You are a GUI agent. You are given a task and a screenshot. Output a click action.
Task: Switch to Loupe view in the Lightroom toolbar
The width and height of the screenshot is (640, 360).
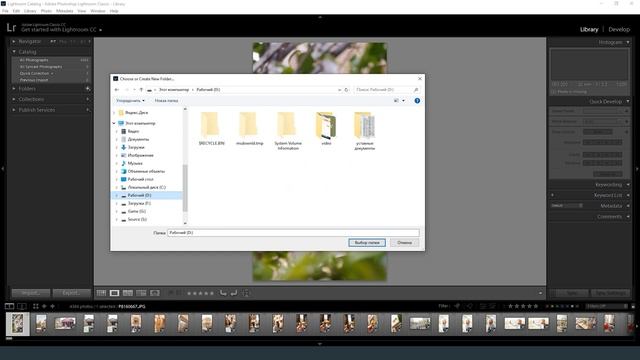pos(115,293)
